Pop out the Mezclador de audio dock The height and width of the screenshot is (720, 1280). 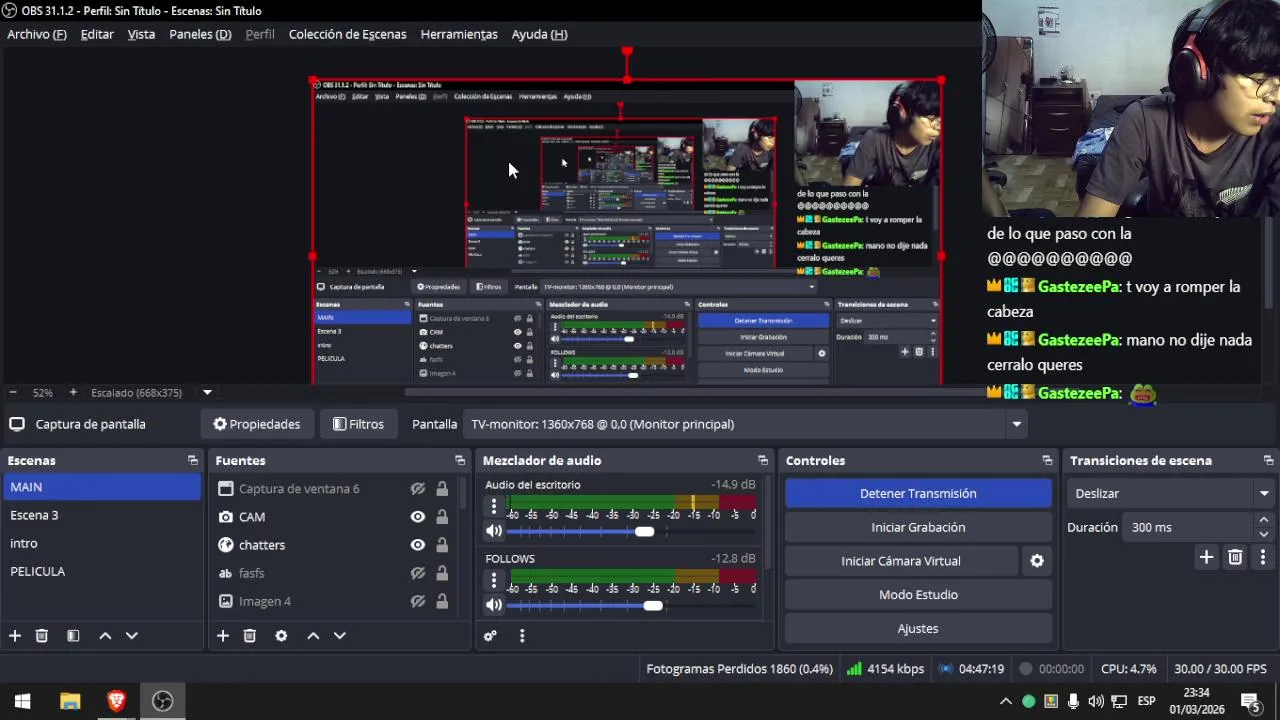763,461
